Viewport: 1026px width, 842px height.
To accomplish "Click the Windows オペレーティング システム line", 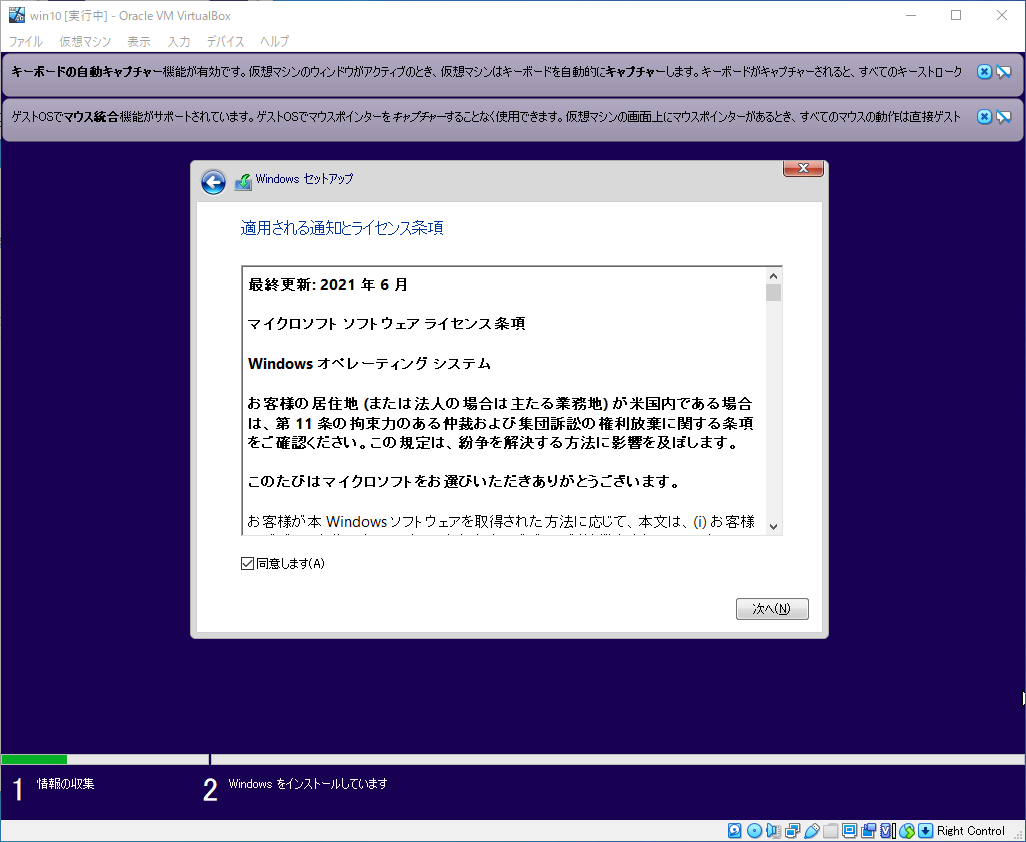I will click(369, 364).
